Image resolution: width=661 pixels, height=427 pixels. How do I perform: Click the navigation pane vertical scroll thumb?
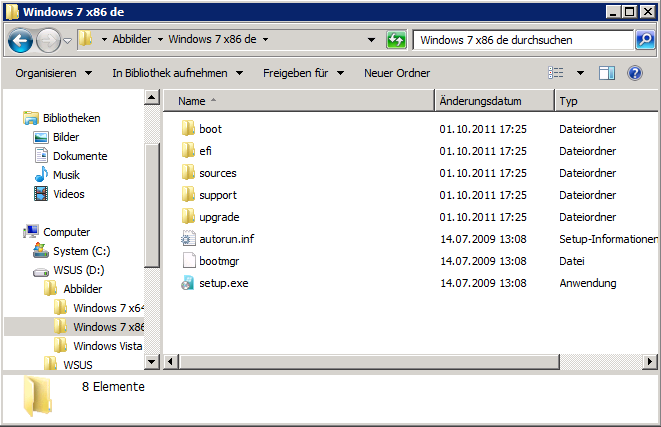(152, 206)
